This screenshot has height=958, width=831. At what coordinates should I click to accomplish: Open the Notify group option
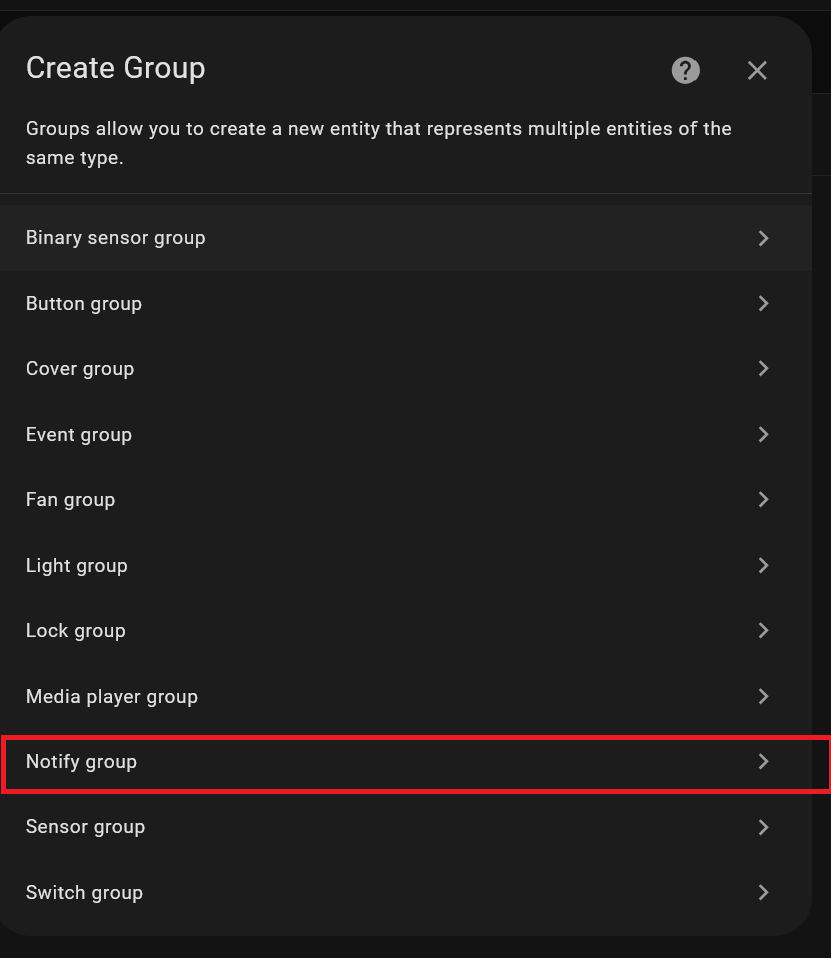(82, 761)
